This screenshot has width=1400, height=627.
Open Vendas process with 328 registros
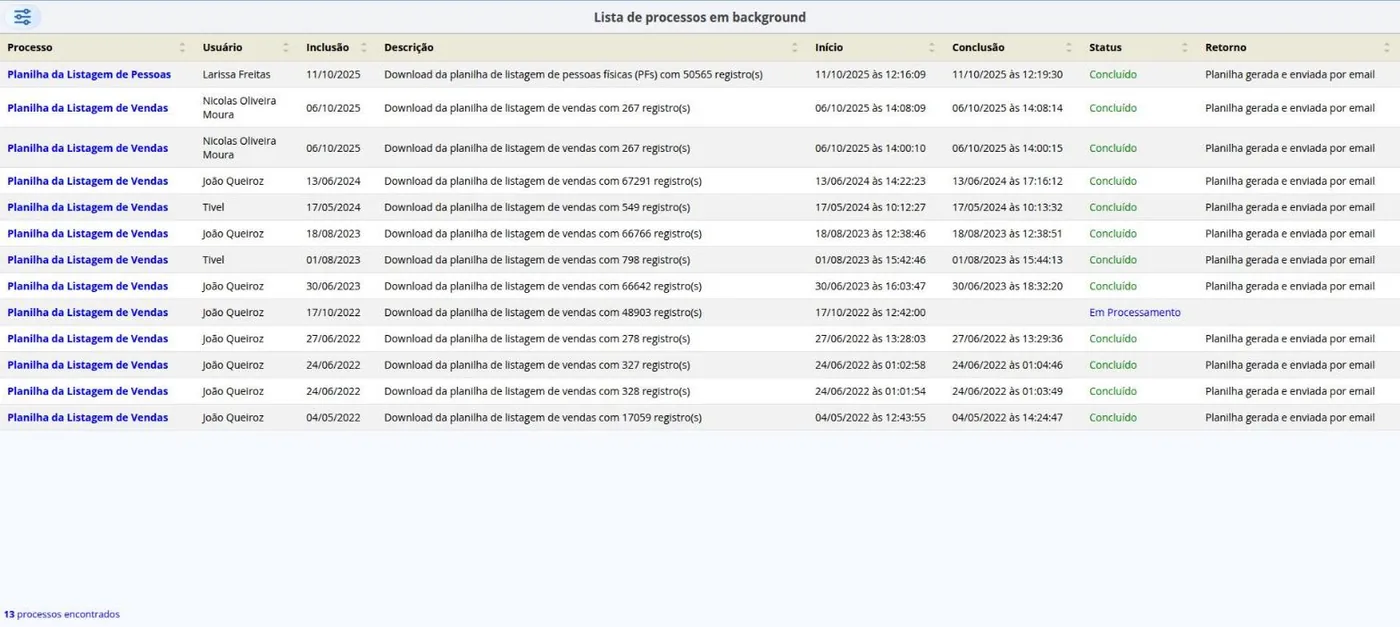coord(88,392)
